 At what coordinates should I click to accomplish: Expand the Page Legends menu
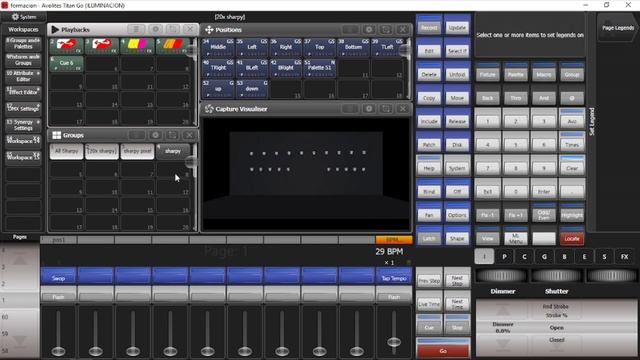click(618, 27)
